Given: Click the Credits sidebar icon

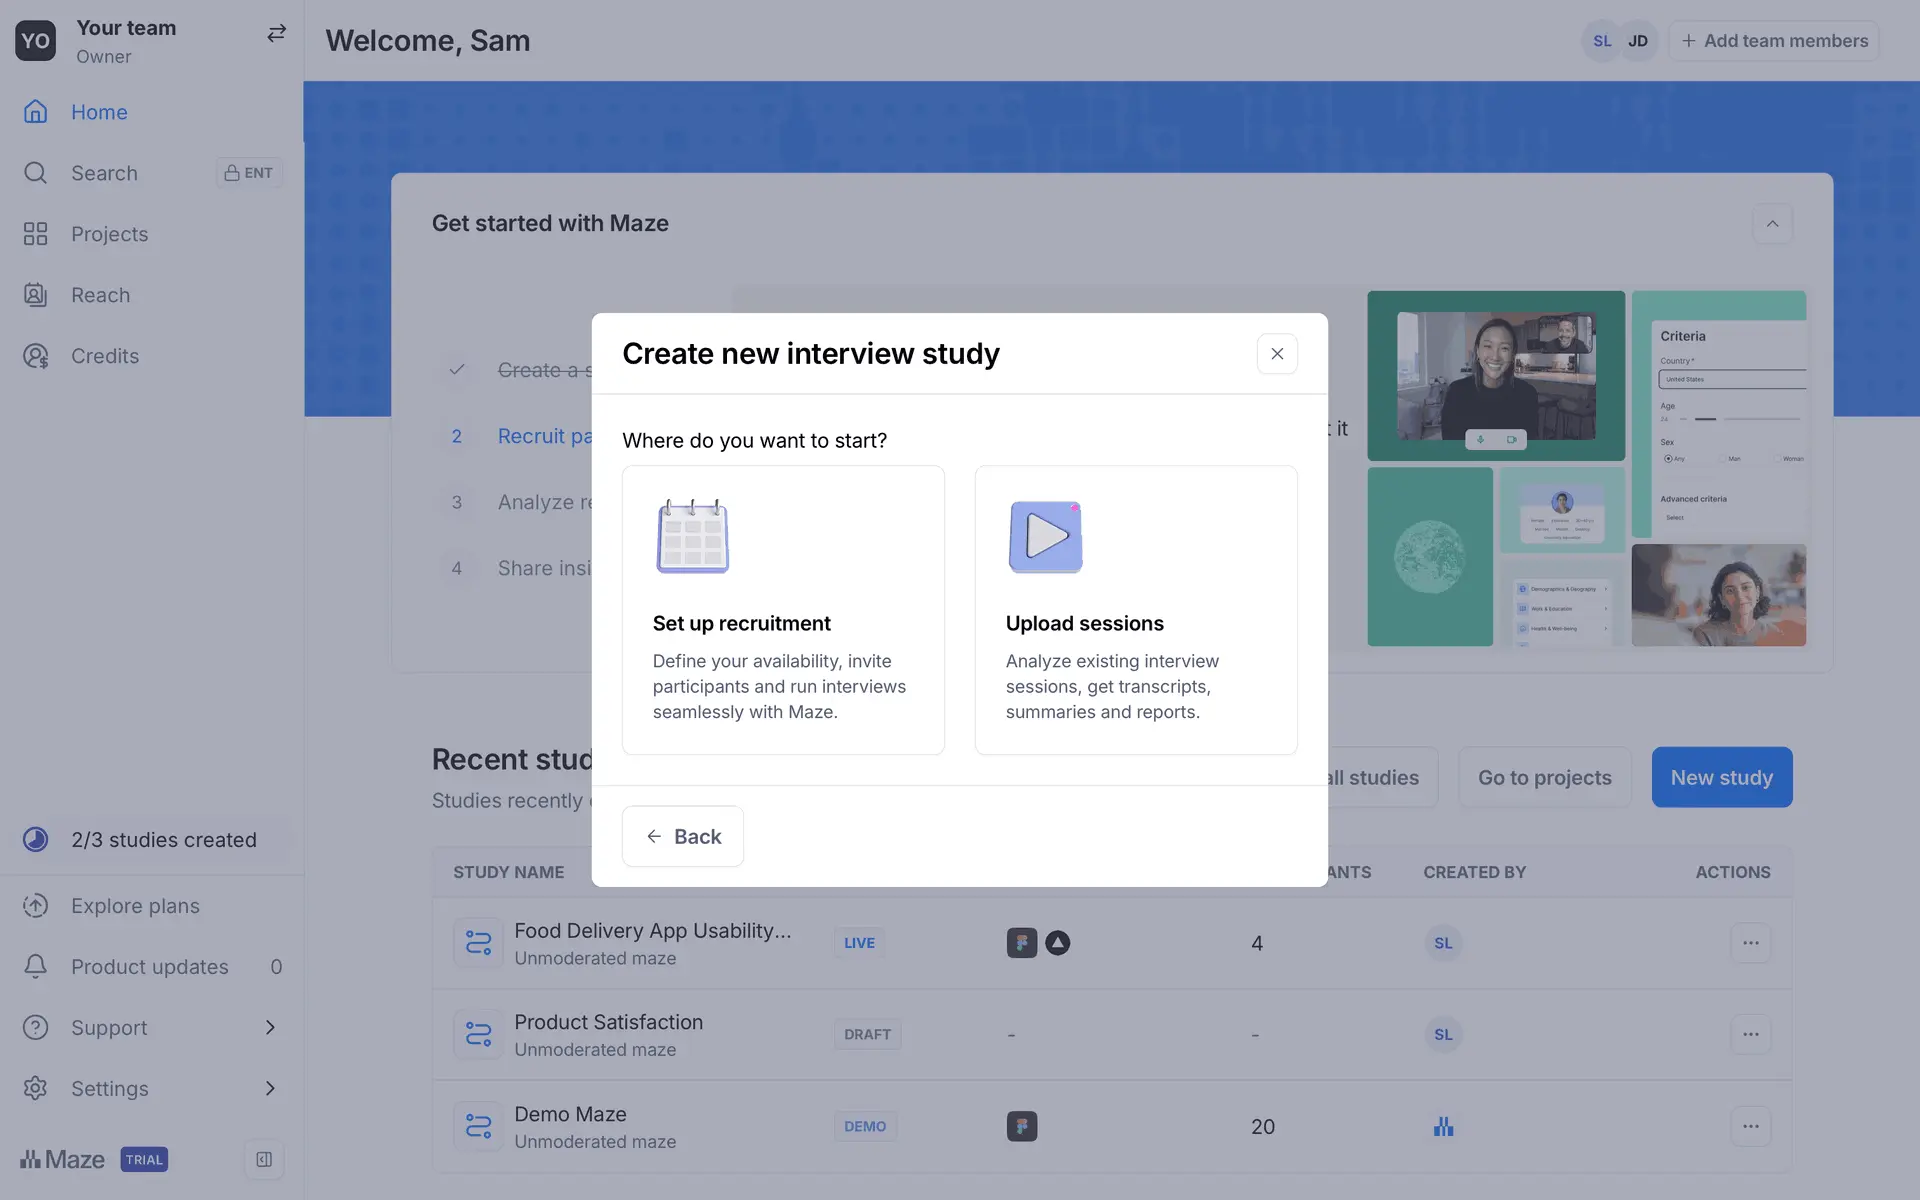Looking at the screenshot, I should (x=36, y=356).
